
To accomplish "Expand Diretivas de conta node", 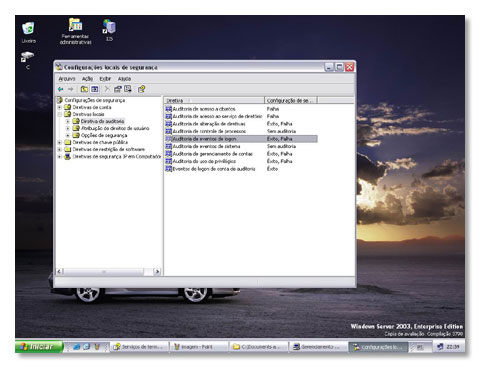I will (60, 107).
